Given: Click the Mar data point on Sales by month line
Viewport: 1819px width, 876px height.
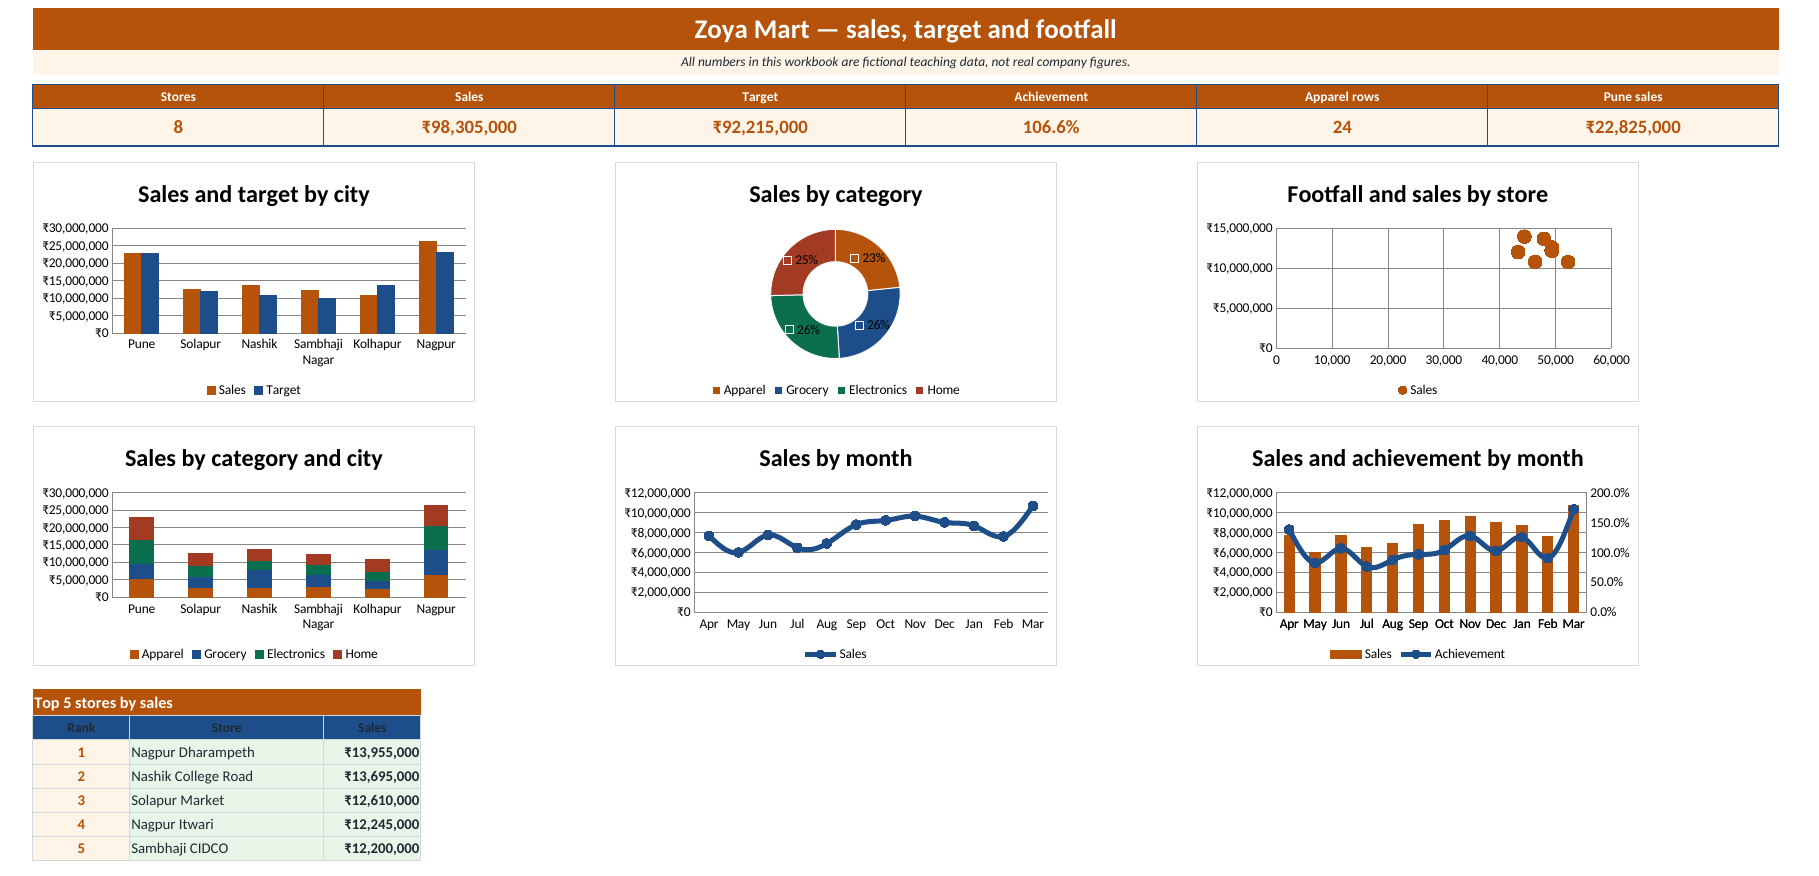Looking at the screenshot, I should click(1033, 506).
